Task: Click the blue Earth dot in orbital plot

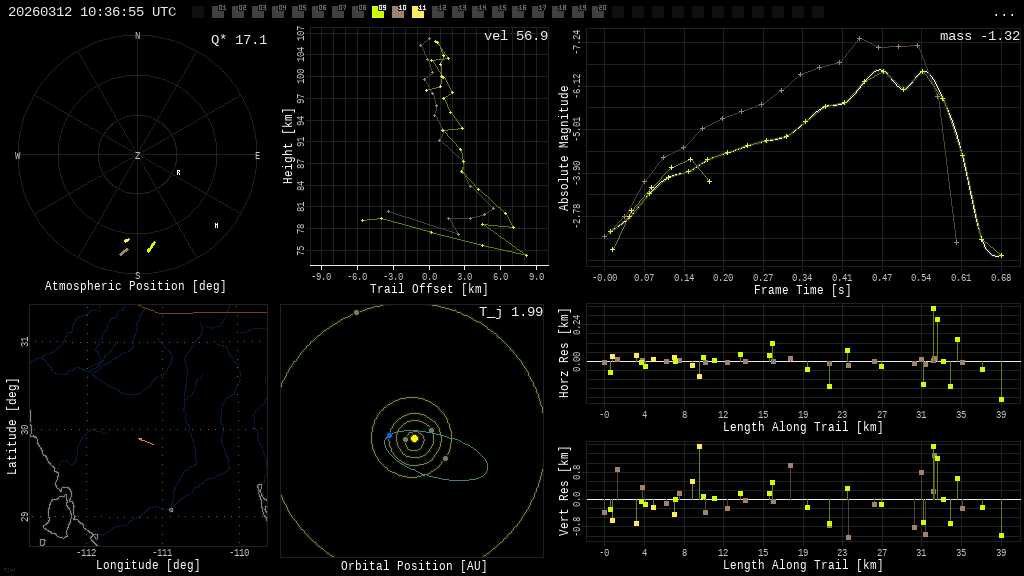Action: 389,435
